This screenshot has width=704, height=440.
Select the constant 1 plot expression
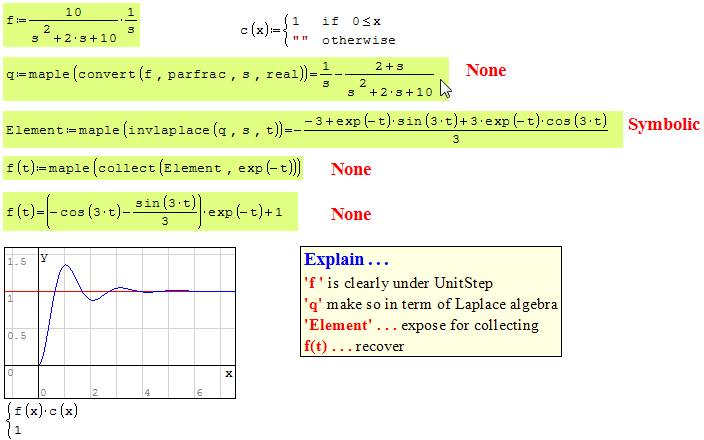point(17,429)
